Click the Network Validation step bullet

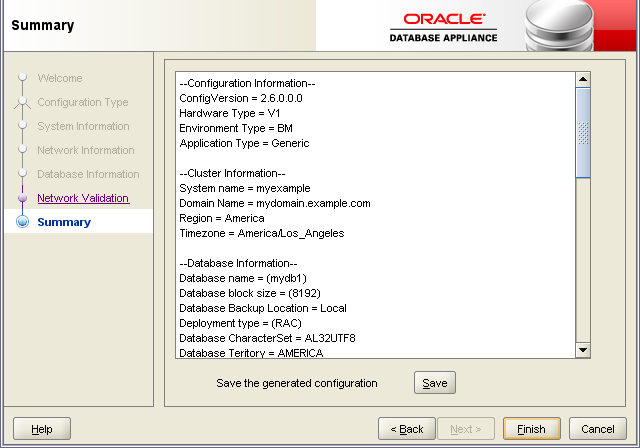[22, 198]
